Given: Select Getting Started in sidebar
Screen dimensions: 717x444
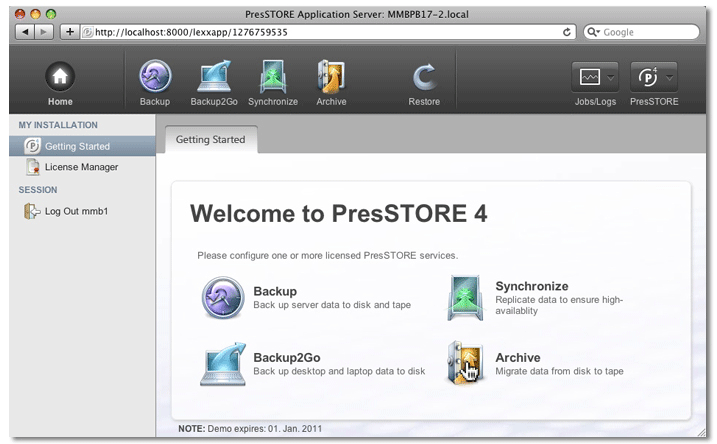Looking at the screenshot, I should click(x=77, y=147).
